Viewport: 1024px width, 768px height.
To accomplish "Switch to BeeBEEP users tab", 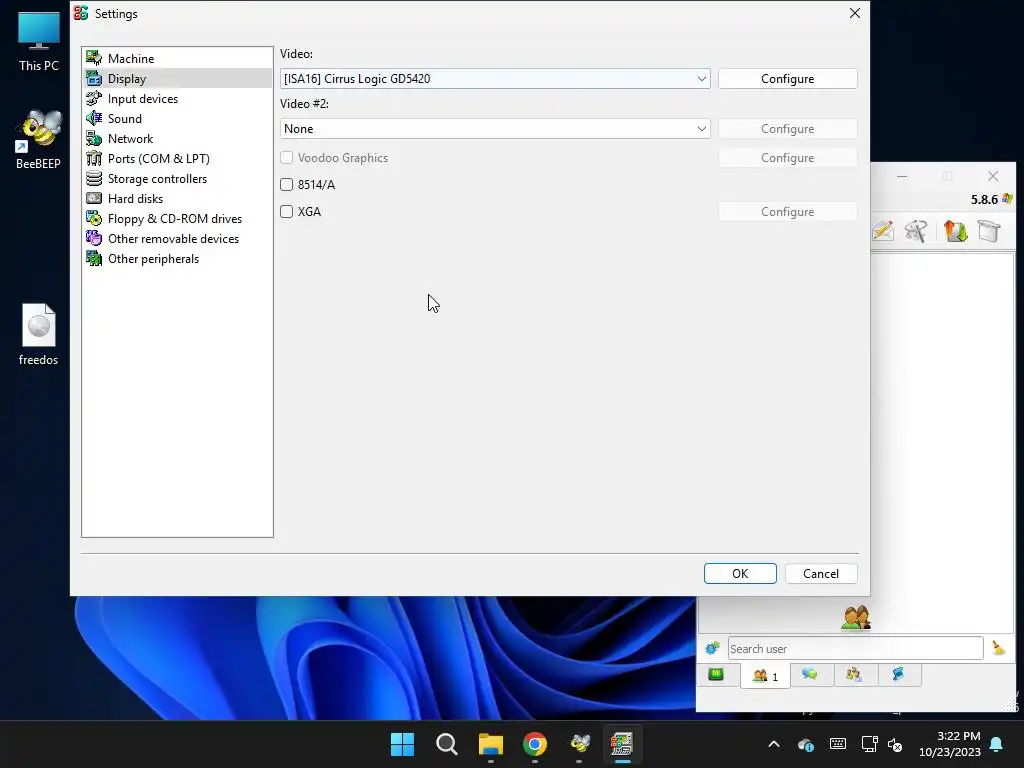I will [x=765, y=675].
